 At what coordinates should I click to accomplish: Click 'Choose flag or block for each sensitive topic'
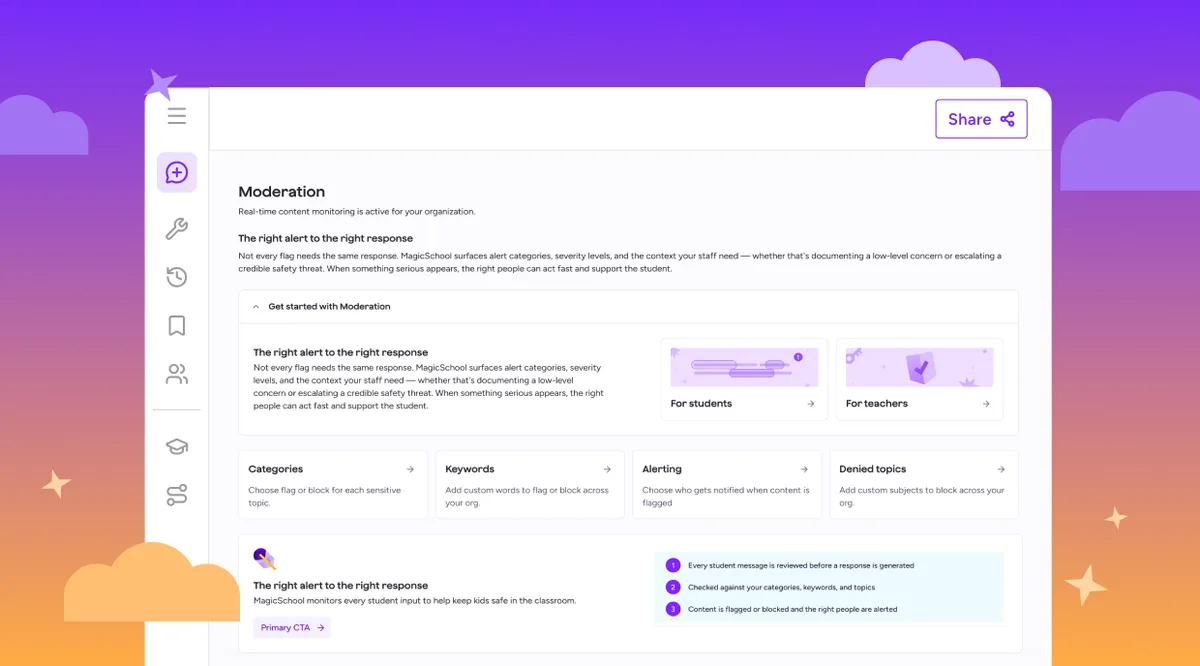click(325, 497)
